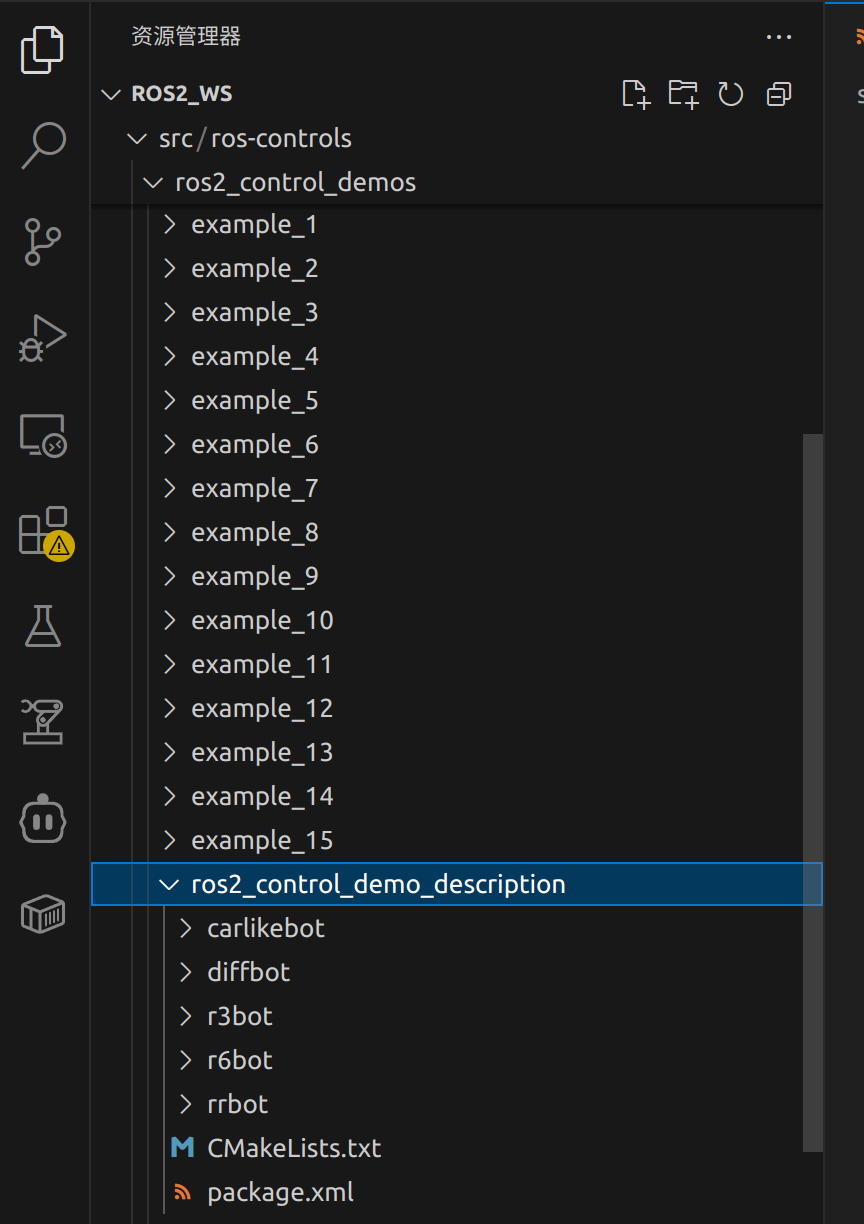The height and width of the screenshot is (1224, 864).
Task: Open Run and Debug view
Action: [43, 338]
